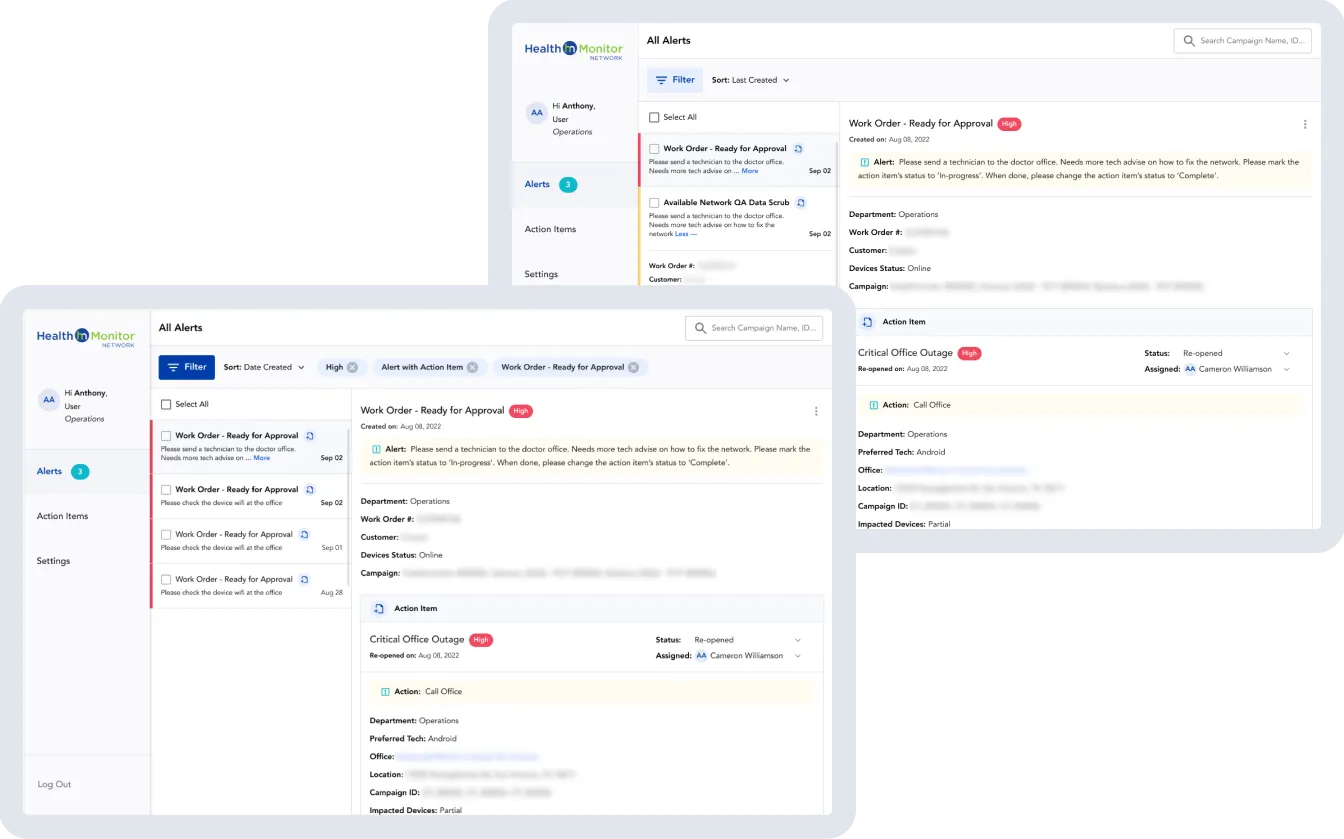Open the Assigned Cameron Williamson dropdown in back window
This screenshot has height=839, width=1344.
[1236, 369]
